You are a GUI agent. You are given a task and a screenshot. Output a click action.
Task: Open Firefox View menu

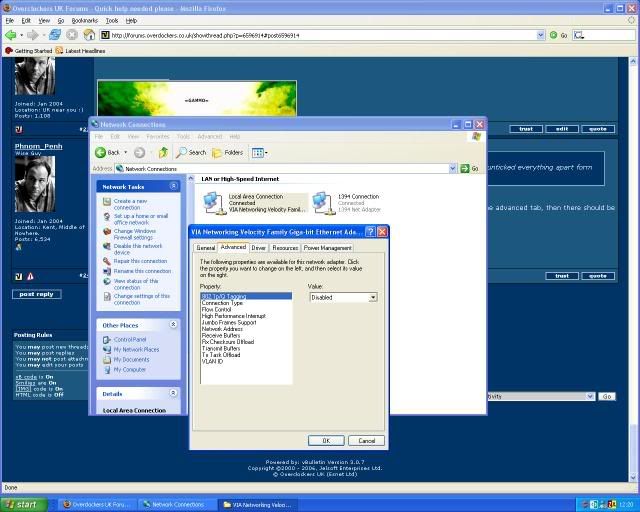point(44,20)
